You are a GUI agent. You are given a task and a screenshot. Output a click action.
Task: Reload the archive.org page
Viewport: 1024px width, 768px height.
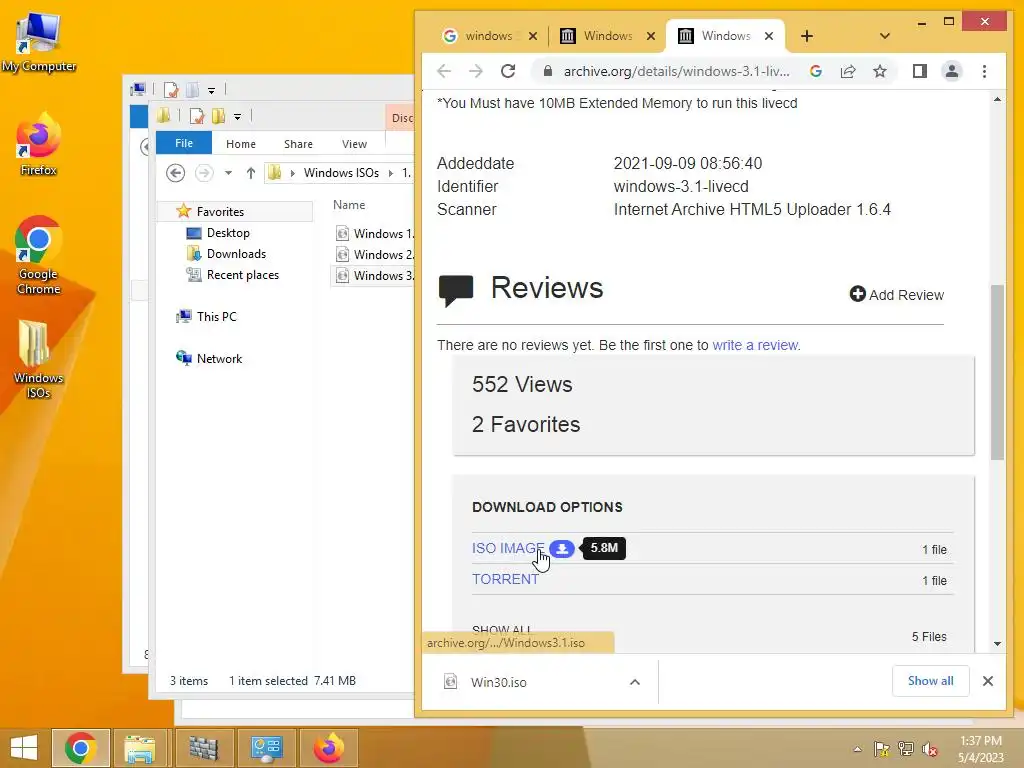click(508, 71)
